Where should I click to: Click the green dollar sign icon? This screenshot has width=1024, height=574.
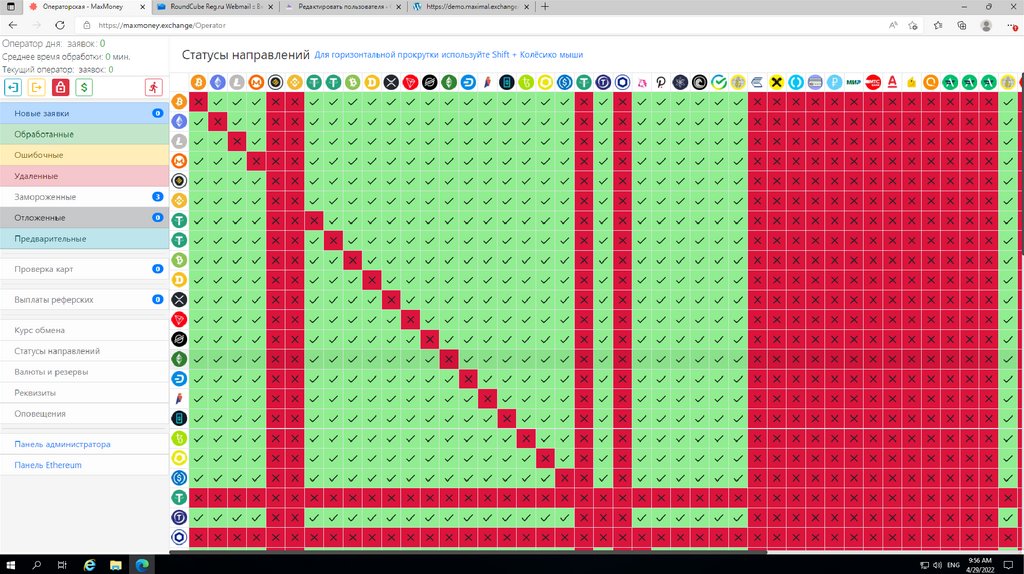pyautogui.click(x=84, y=88)
